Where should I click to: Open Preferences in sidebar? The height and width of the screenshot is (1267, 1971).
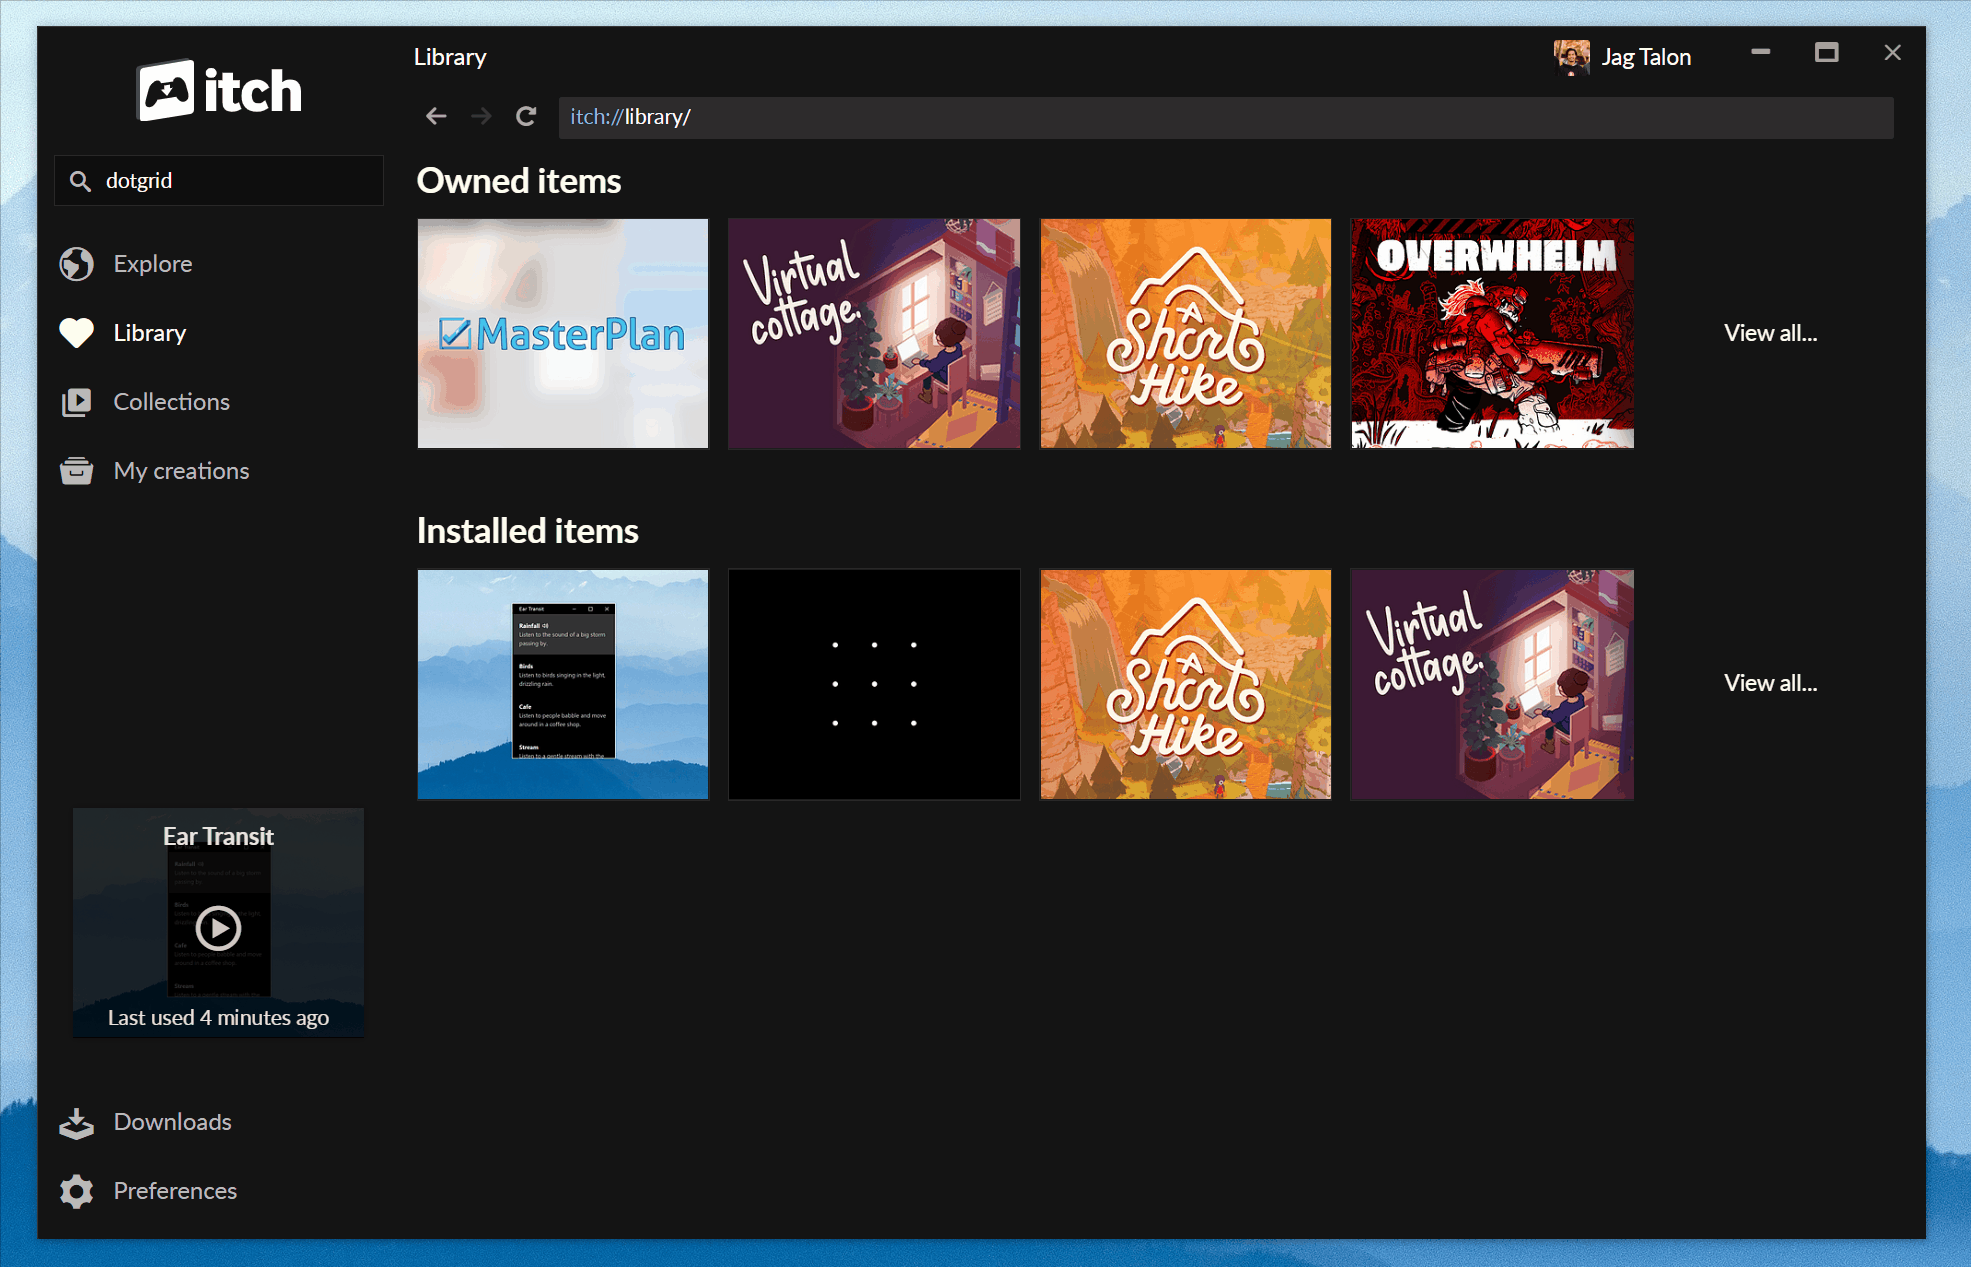[x=175, y=1191]
